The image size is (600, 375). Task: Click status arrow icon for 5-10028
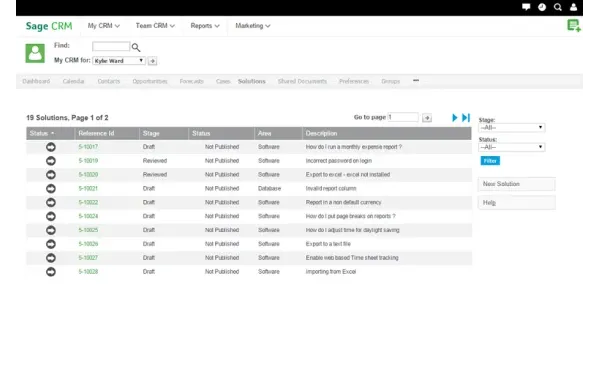pos(51,272)
